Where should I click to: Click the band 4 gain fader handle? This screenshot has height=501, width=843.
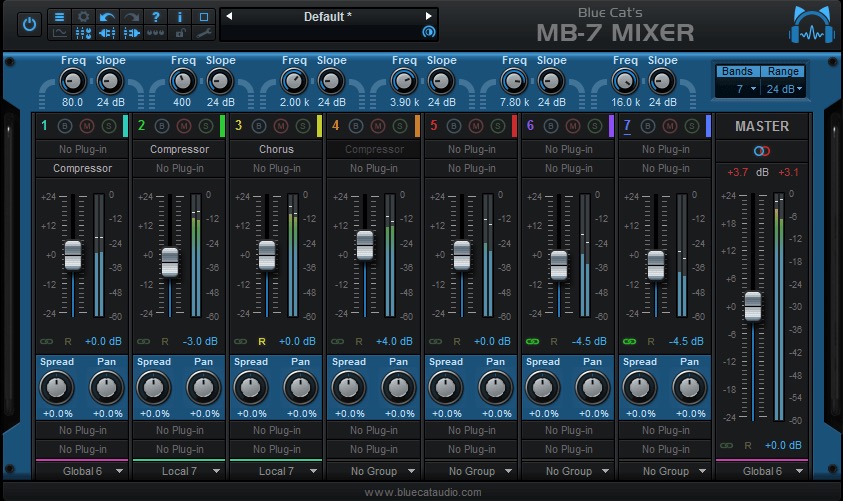pos(365,245)
